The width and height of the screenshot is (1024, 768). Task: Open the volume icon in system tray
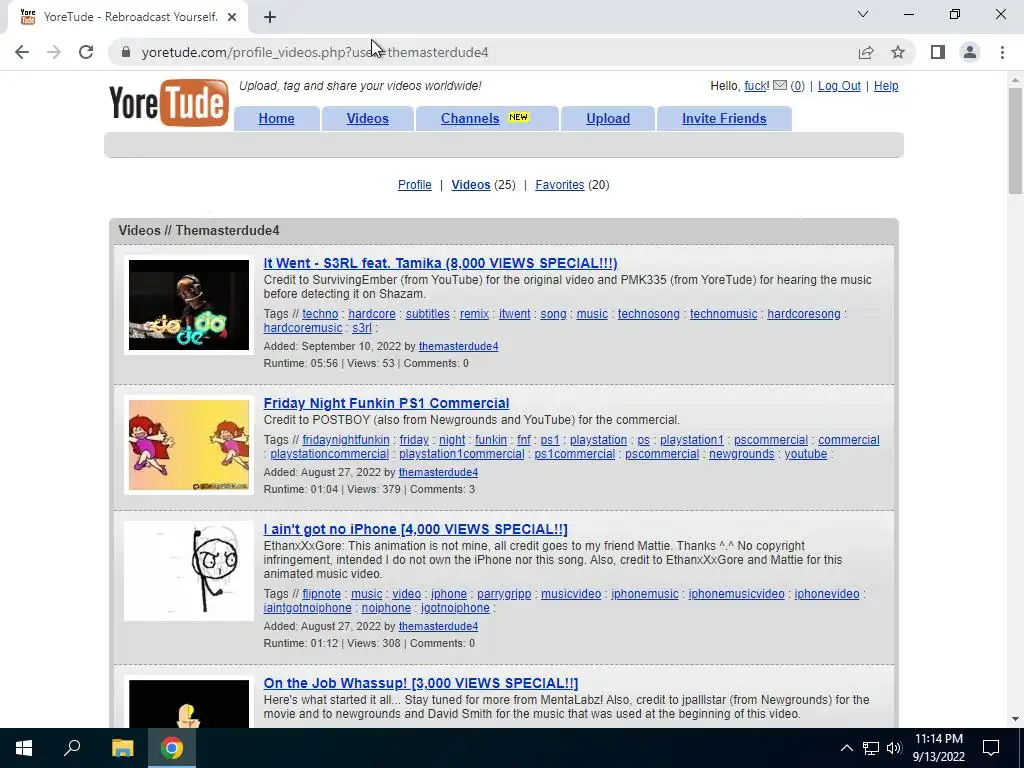point(894,748)
